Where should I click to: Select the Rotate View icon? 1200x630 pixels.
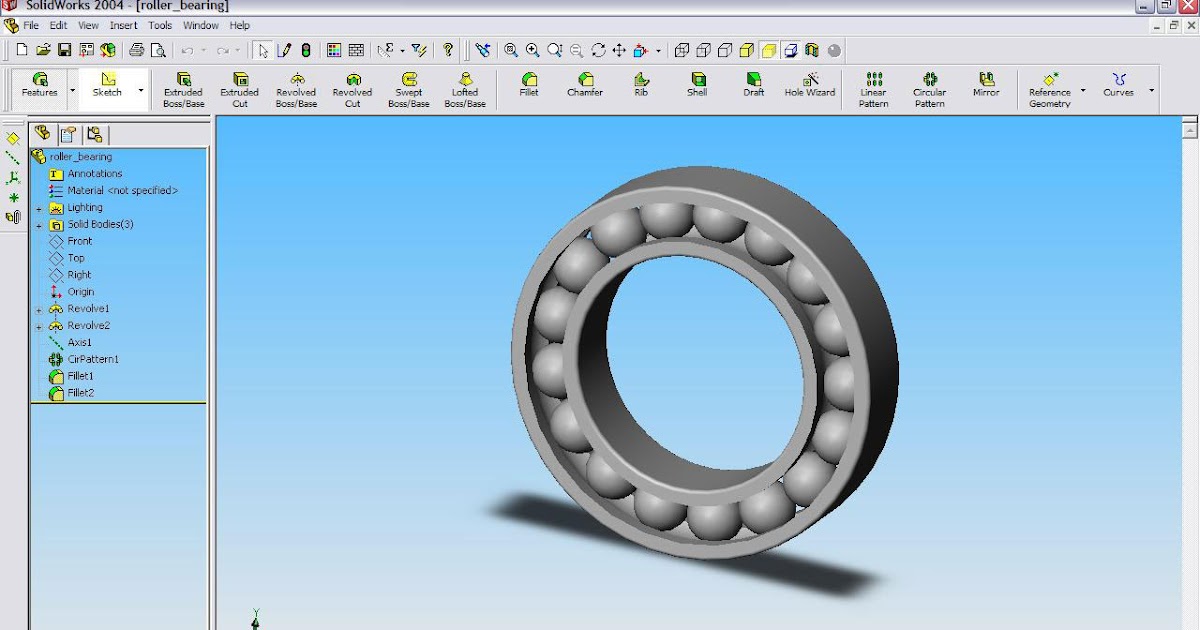(x=598, y=49)
